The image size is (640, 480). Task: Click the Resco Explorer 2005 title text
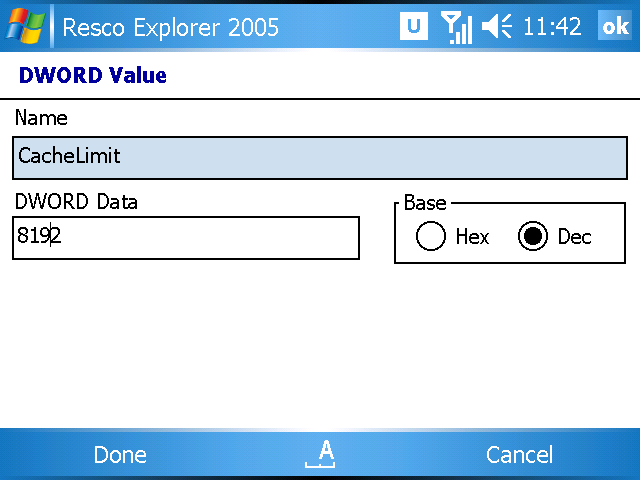pos(171,28)
